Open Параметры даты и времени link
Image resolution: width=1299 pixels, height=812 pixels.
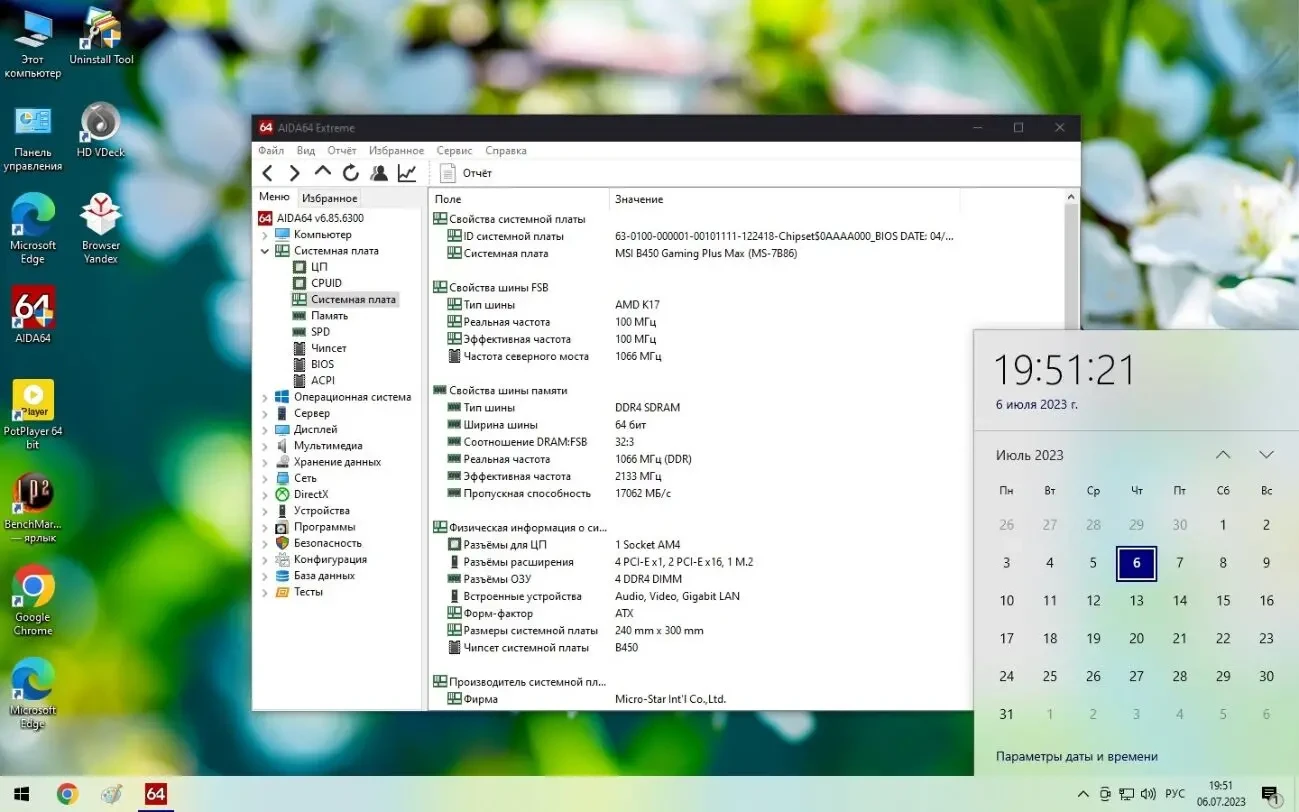click(x=1076, y=756)
